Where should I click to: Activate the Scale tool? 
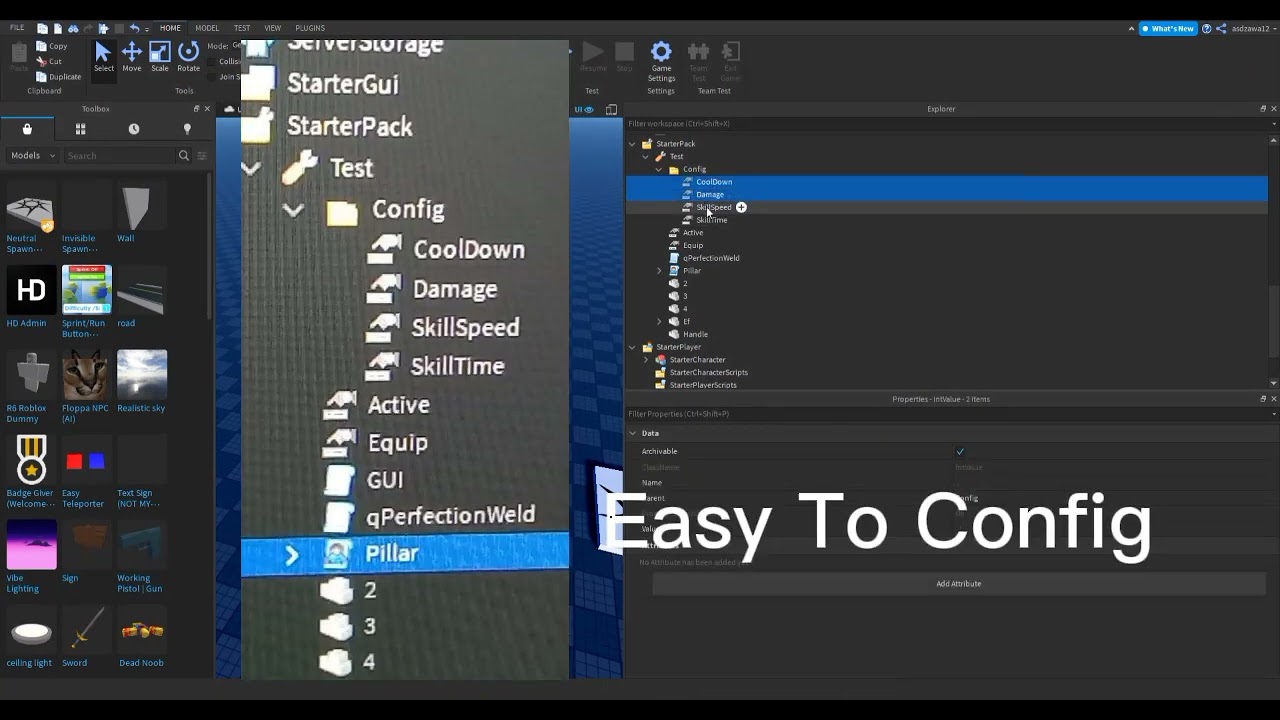tap(160, 57)
